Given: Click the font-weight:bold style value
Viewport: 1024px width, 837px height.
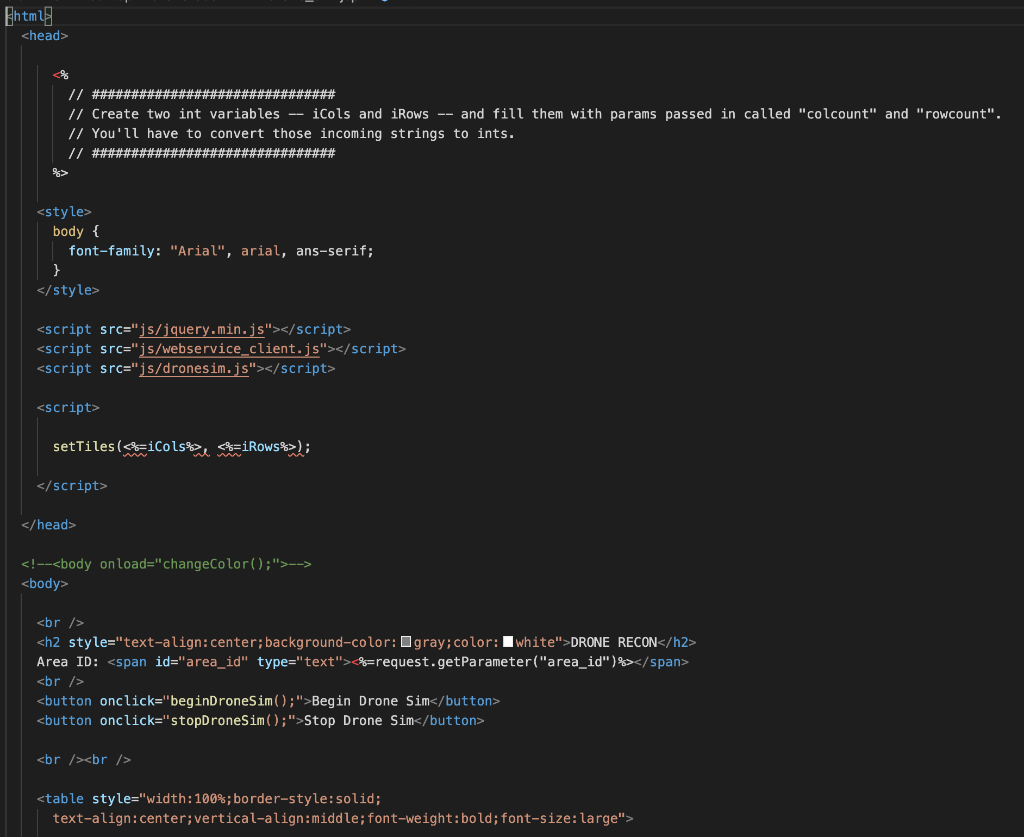Looking at the screenshot, I should [430, 819].
